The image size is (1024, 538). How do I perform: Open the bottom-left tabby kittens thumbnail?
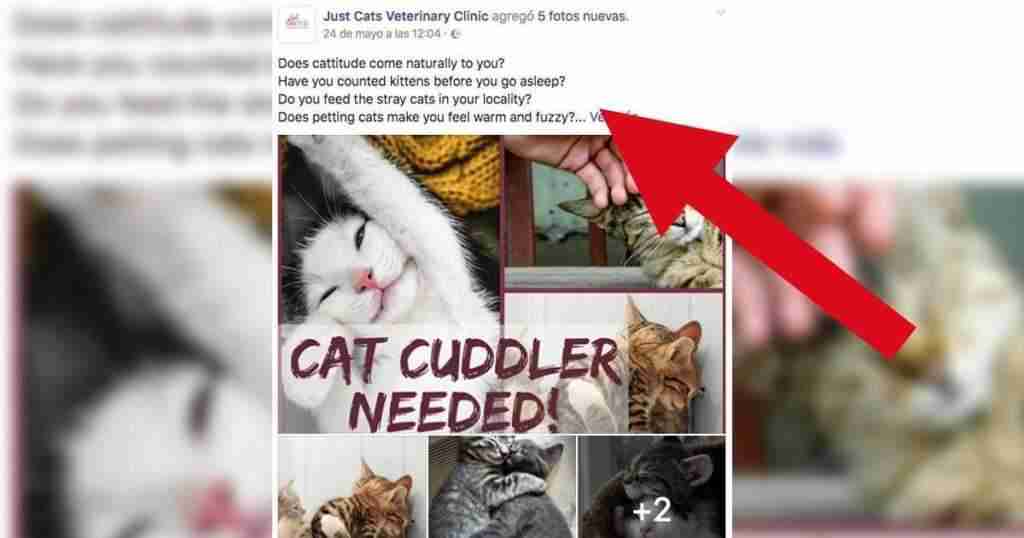[352, 487]
